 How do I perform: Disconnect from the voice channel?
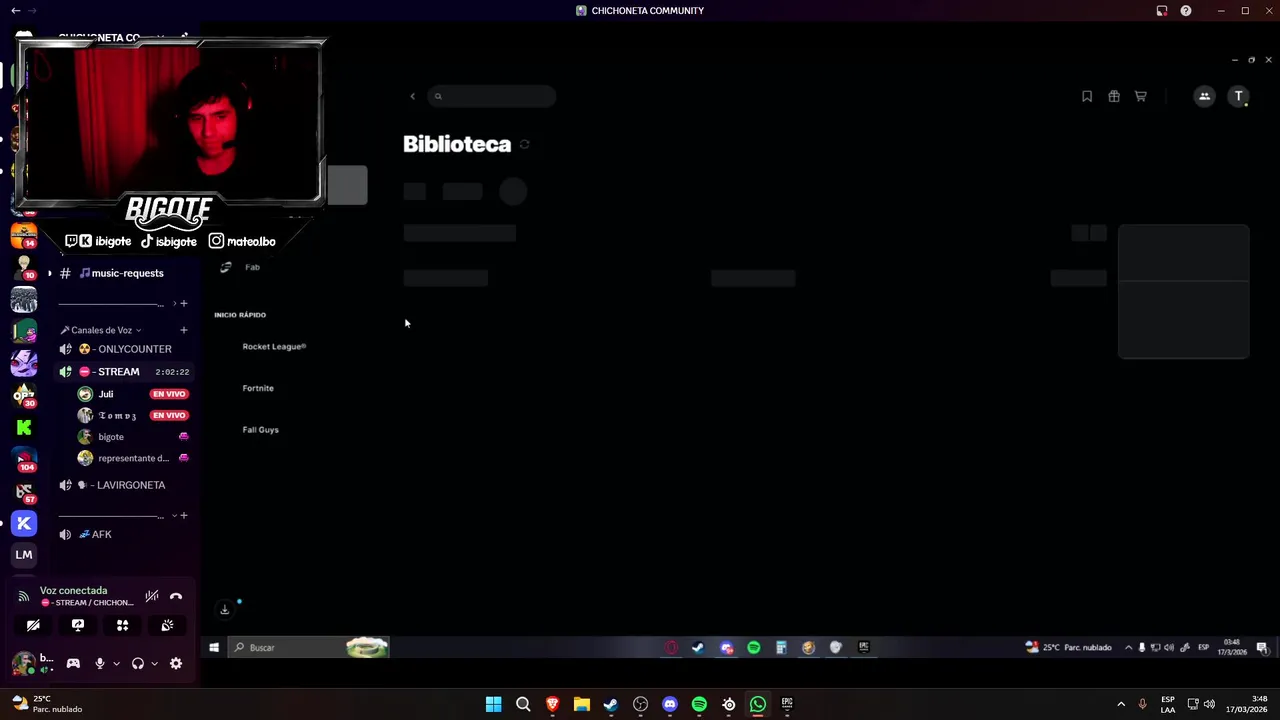(176, 597)
